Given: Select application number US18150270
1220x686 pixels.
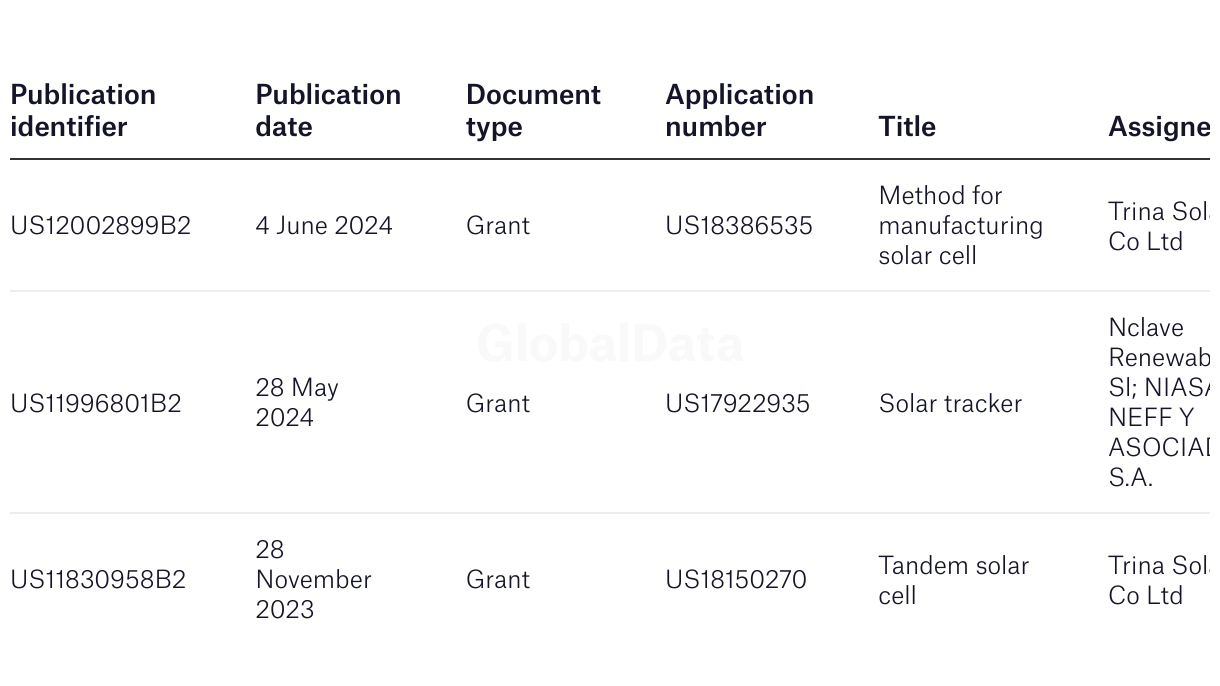Looking at the screenshot, I should coord(736,580).
